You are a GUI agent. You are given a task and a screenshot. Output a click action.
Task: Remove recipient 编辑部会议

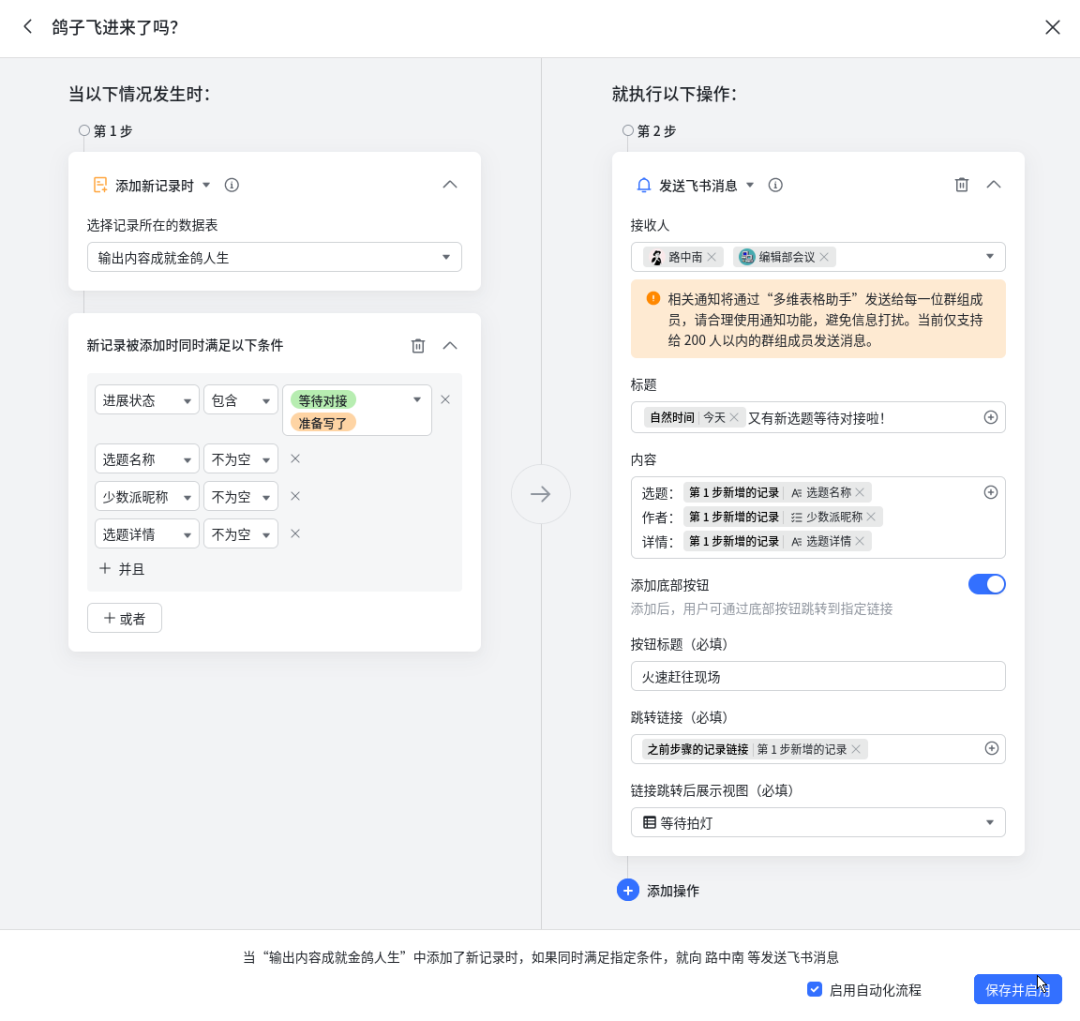coord(824,257)
